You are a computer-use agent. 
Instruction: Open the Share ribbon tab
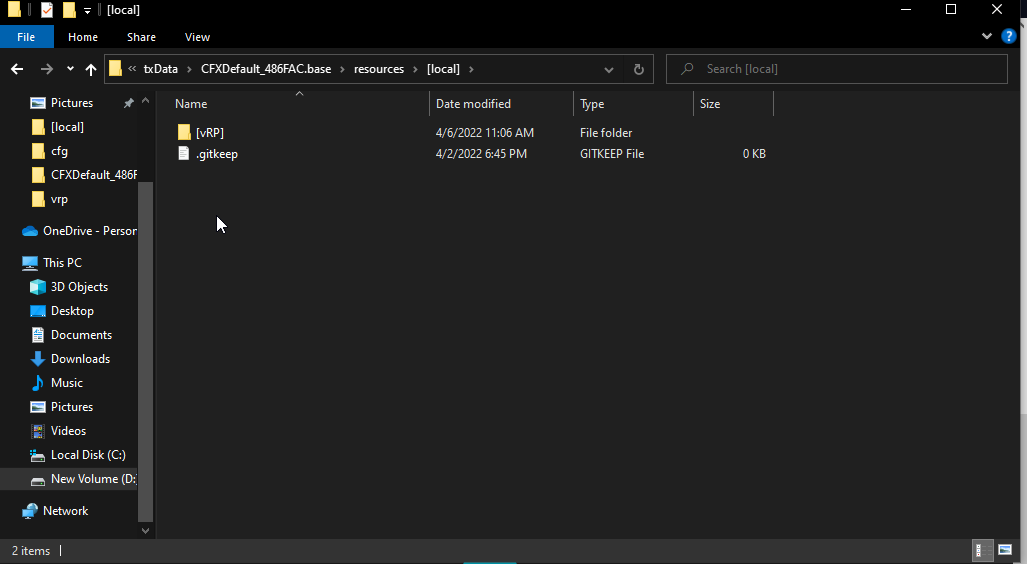click(x=141, y=37)
